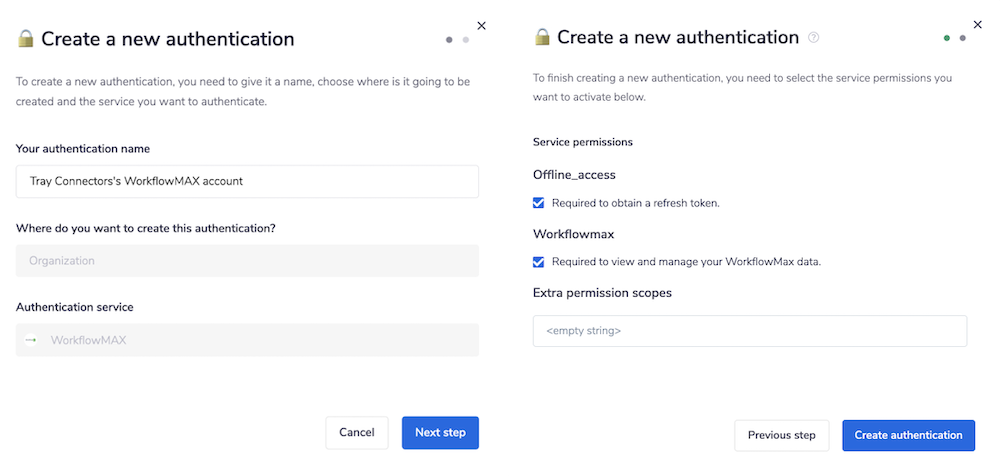Image resolution: width=1000 pixels, height=476 pixels.
Task: Click the lock icon in the service-permissions dialog
Action: (542, 37)
